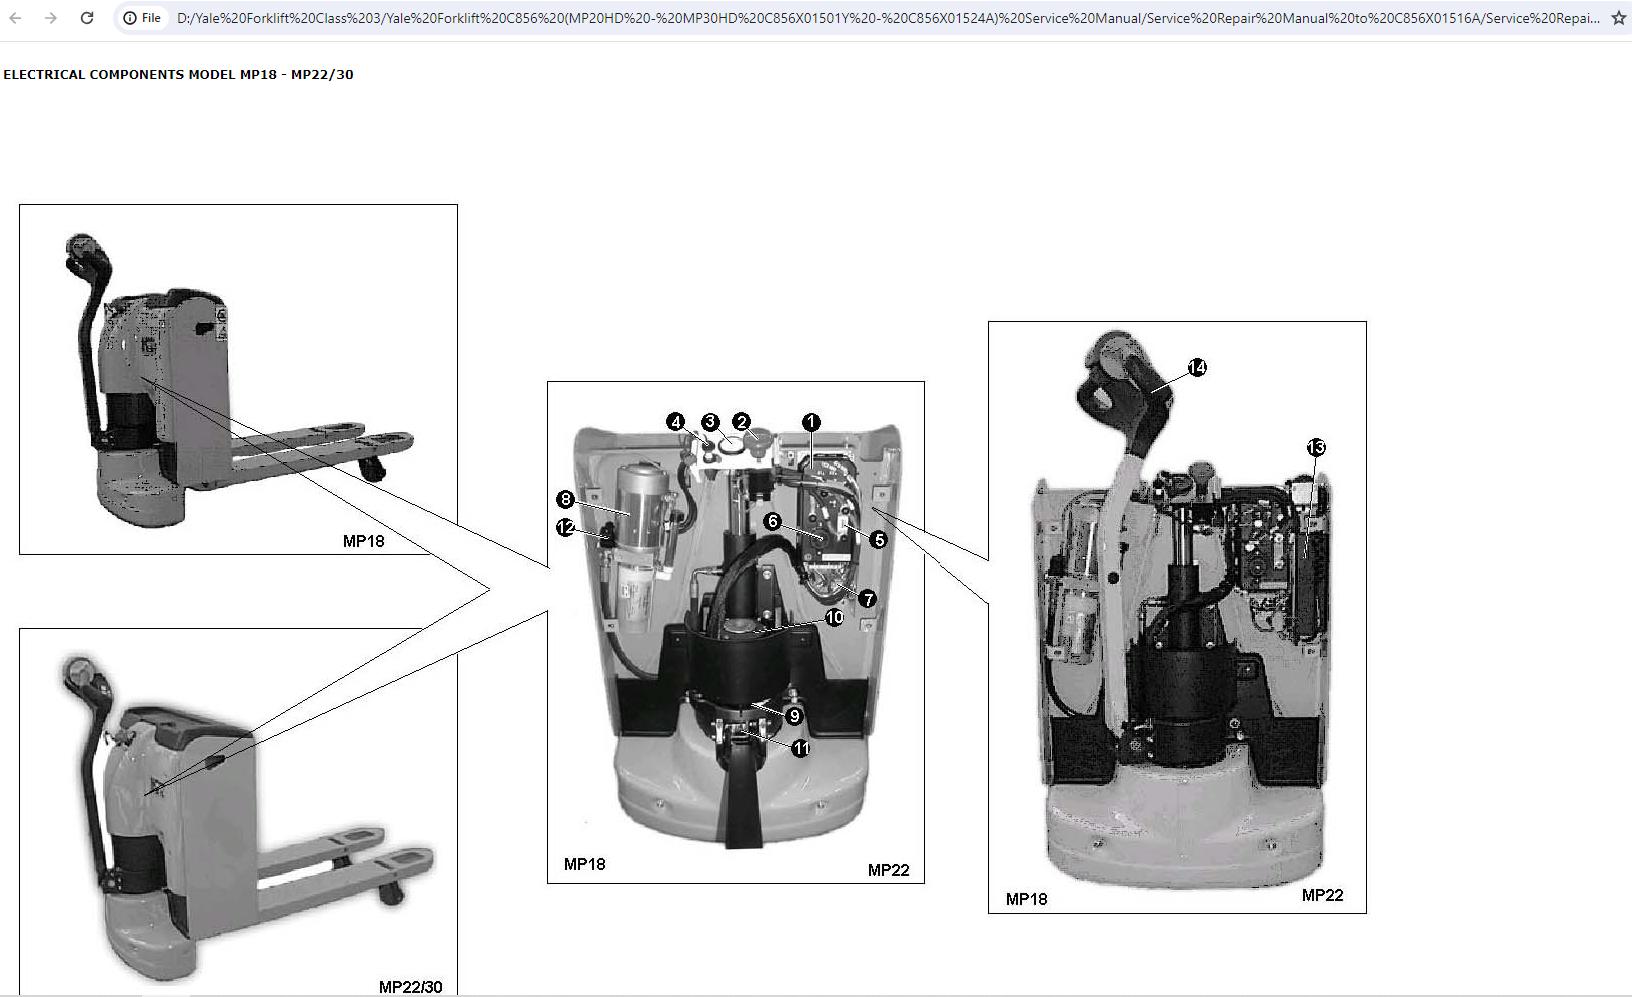Select the 'MP22/30' caption text
Image resolution: width=1632 pixels, height=997 pixels.
click(410, 987)
